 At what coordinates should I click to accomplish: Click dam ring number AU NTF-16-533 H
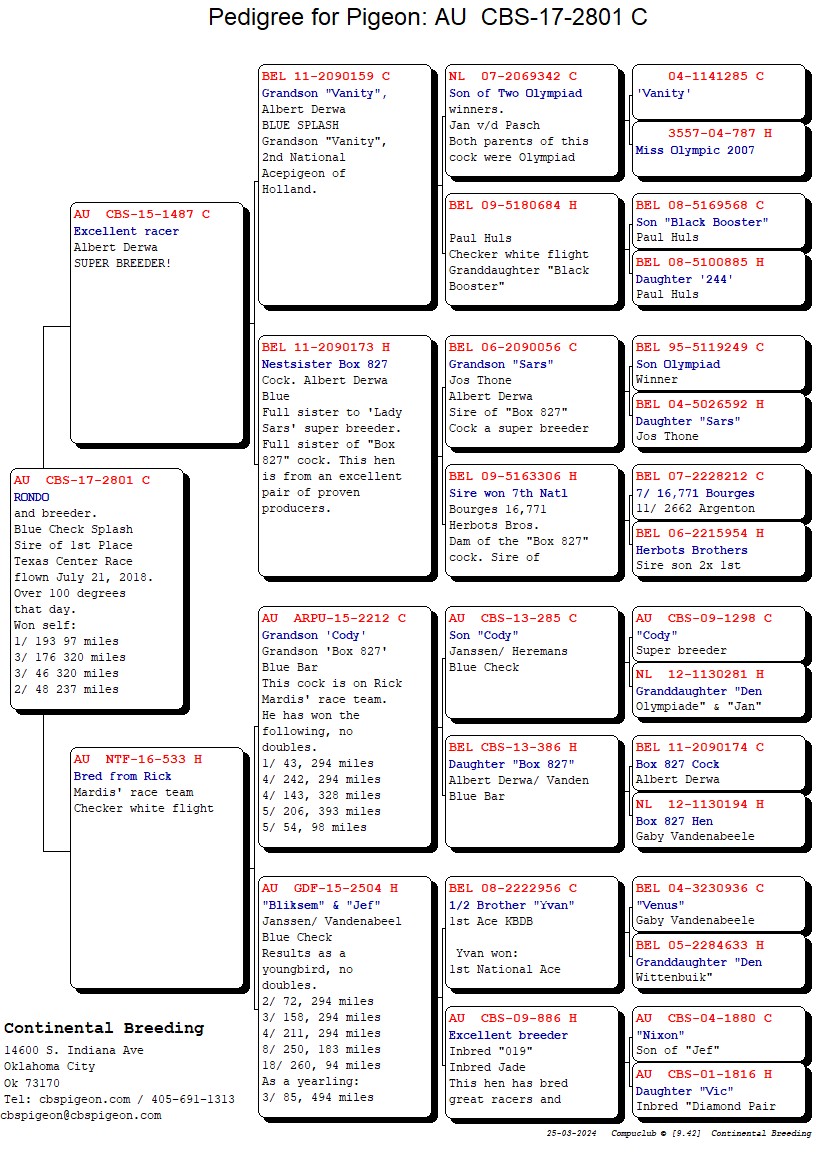coord(137,760)
